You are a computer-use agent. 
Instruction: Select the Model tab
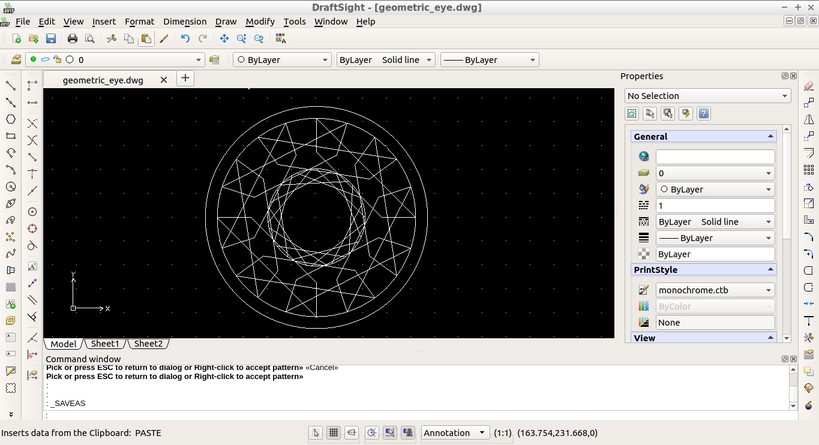pos(63,344)
